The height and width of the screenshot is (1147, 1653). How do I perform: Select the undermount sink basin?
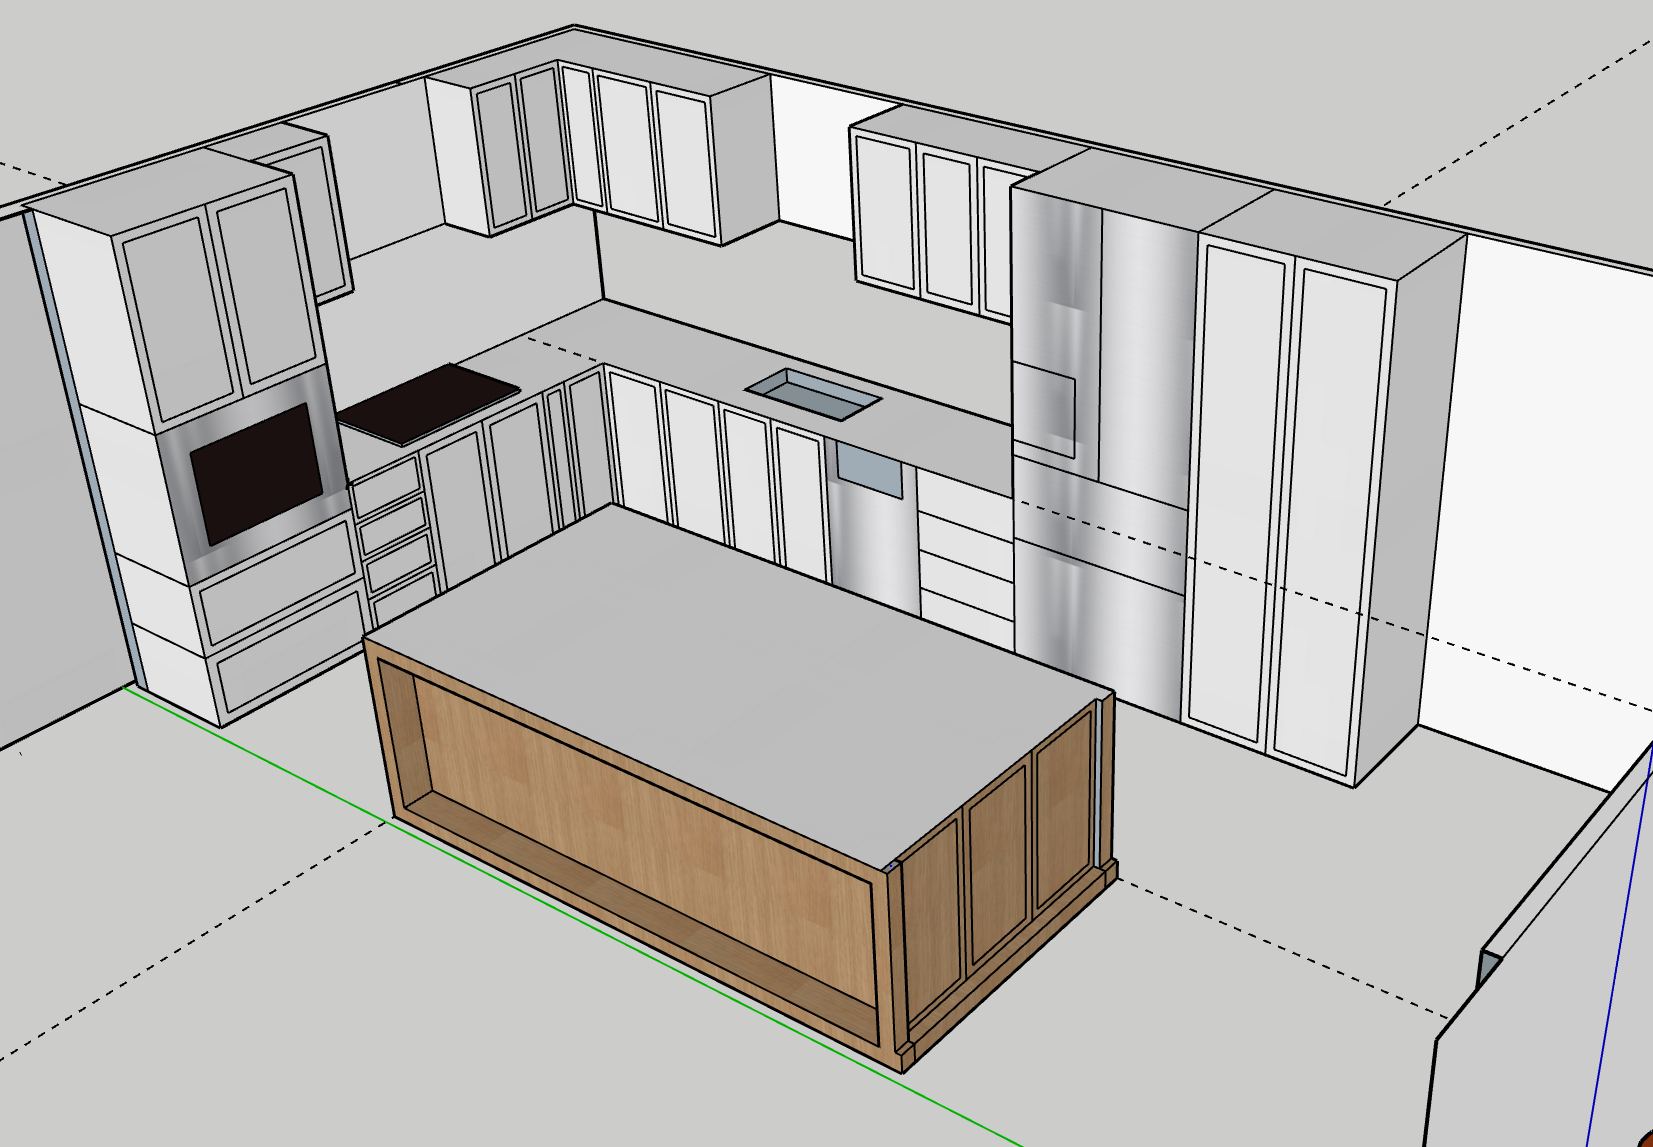[812, 392]
